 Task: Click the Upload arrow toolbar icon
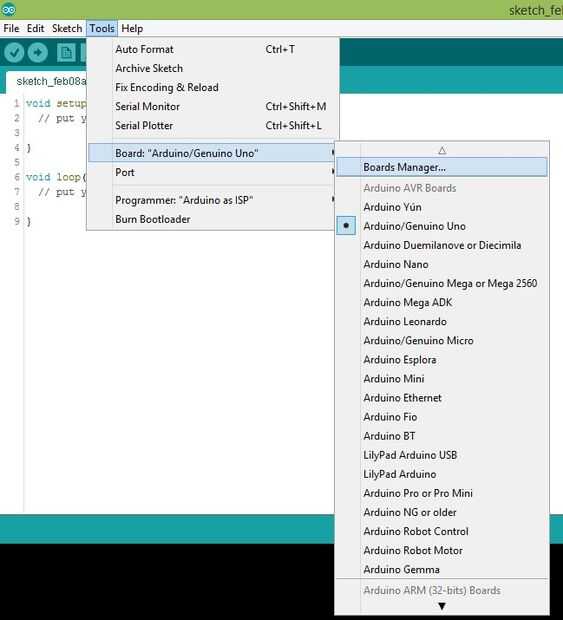[38, 52]
